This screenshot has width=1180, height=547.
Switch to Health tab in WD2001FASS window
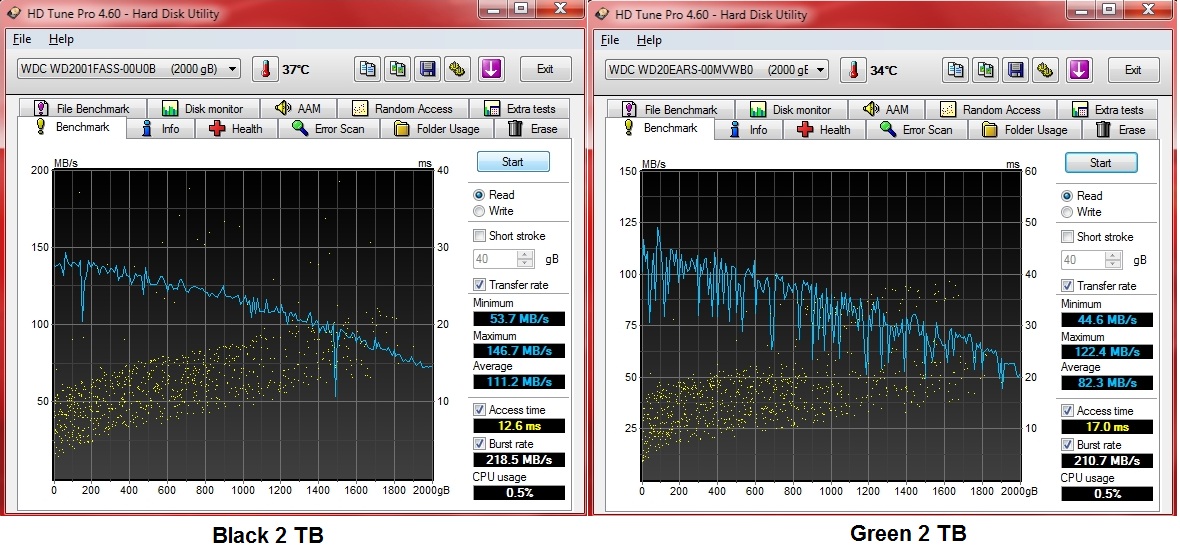[236, 128]
